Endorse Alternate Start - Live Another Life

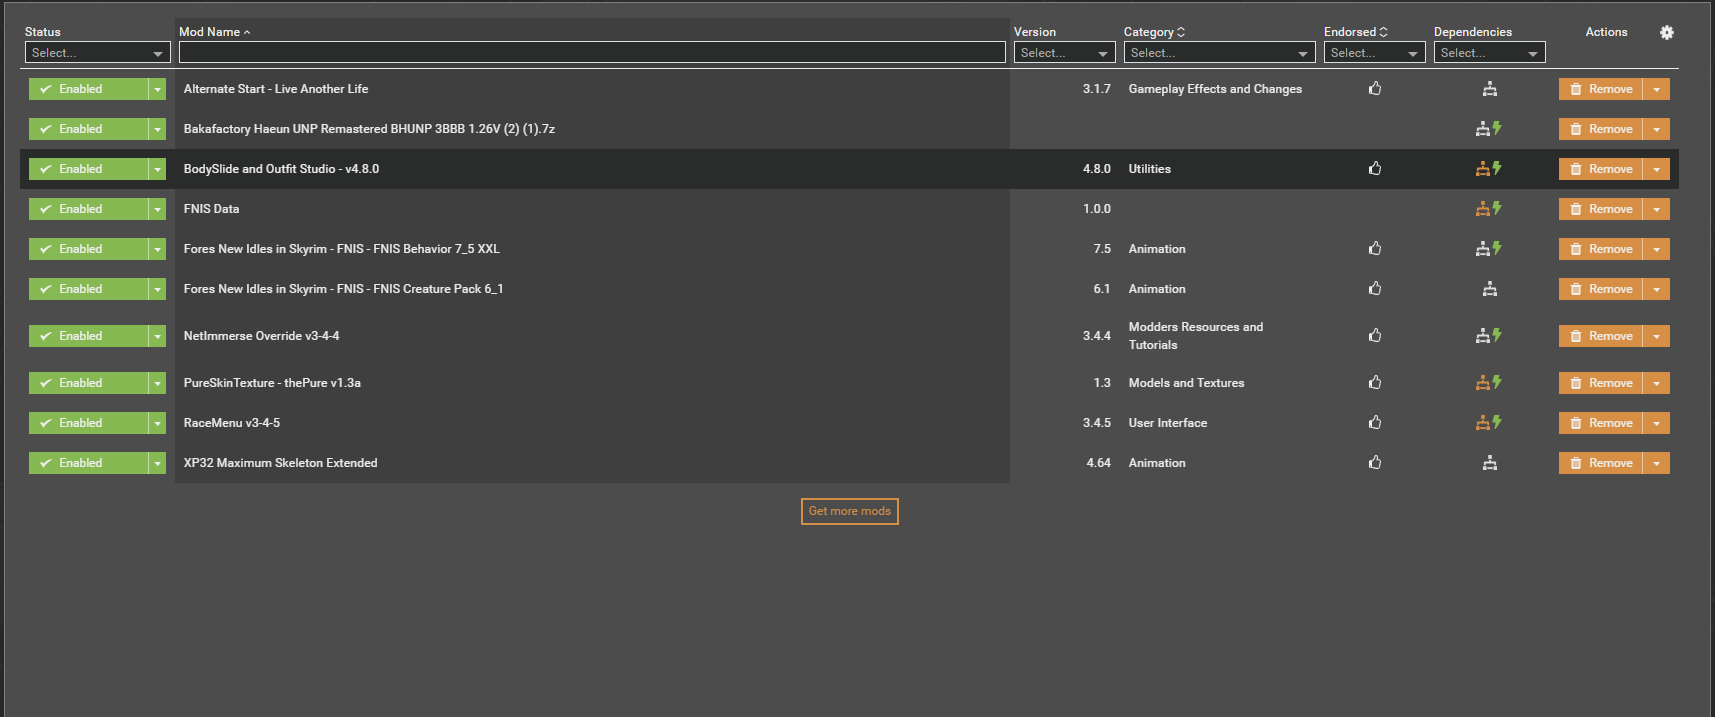(1375, 89)
